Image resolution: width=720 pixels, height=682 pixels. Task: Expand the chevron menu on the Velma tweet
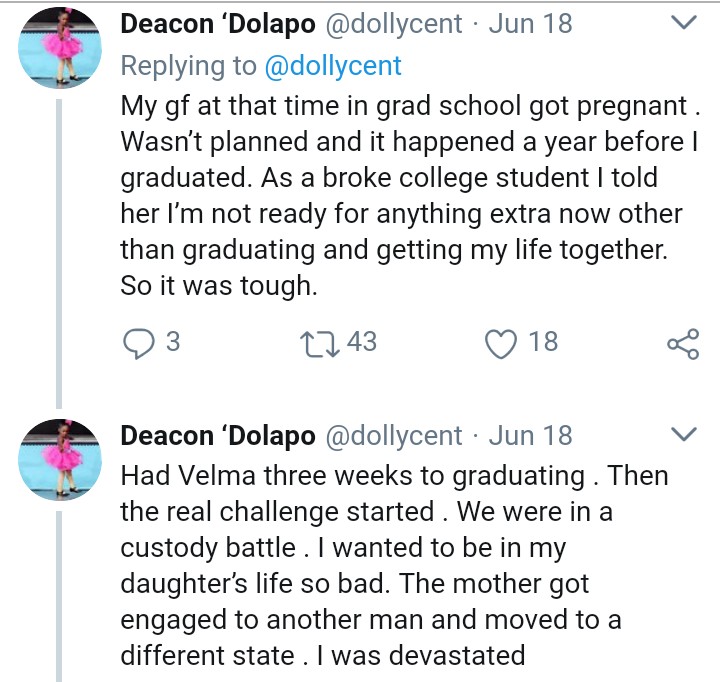(683, 435)
